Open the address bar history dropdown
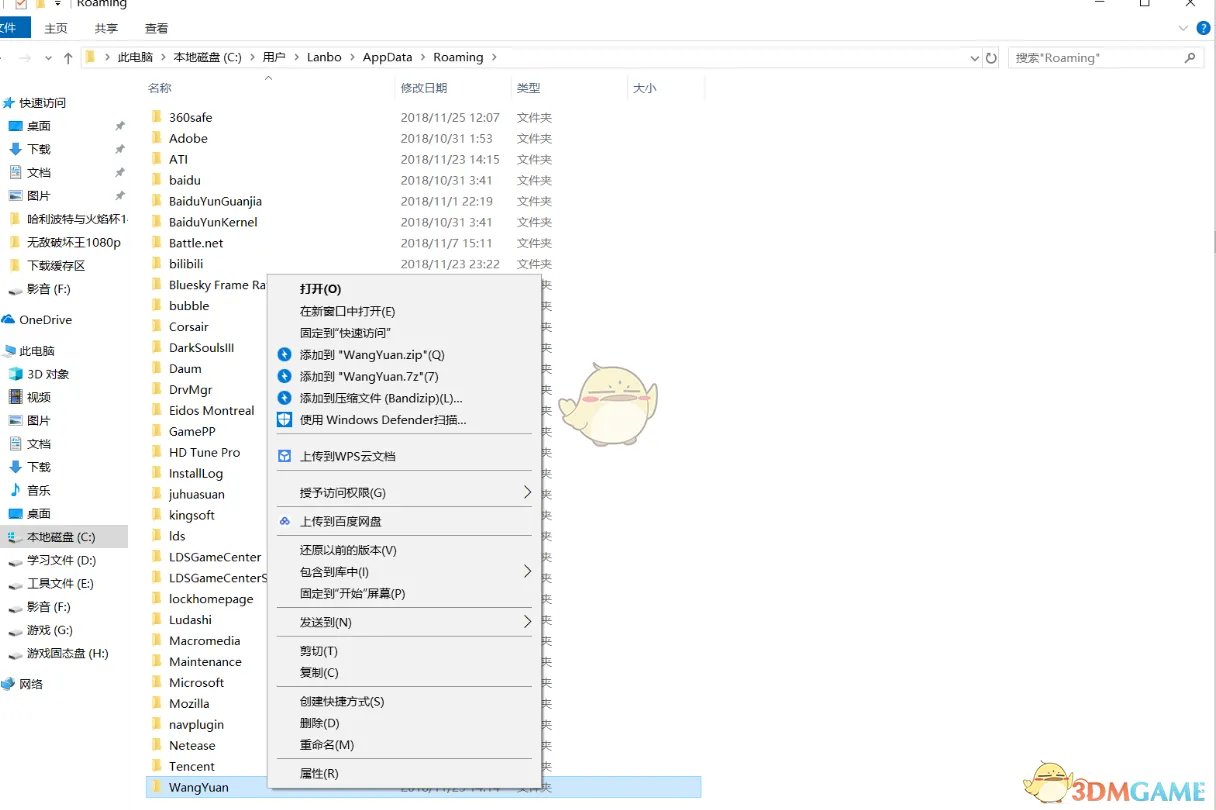 pyautogui.click(x=975, y=58)
